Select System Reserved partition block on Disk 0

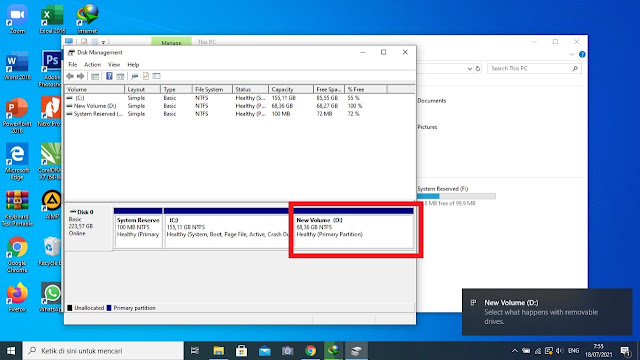pos(138,227)
